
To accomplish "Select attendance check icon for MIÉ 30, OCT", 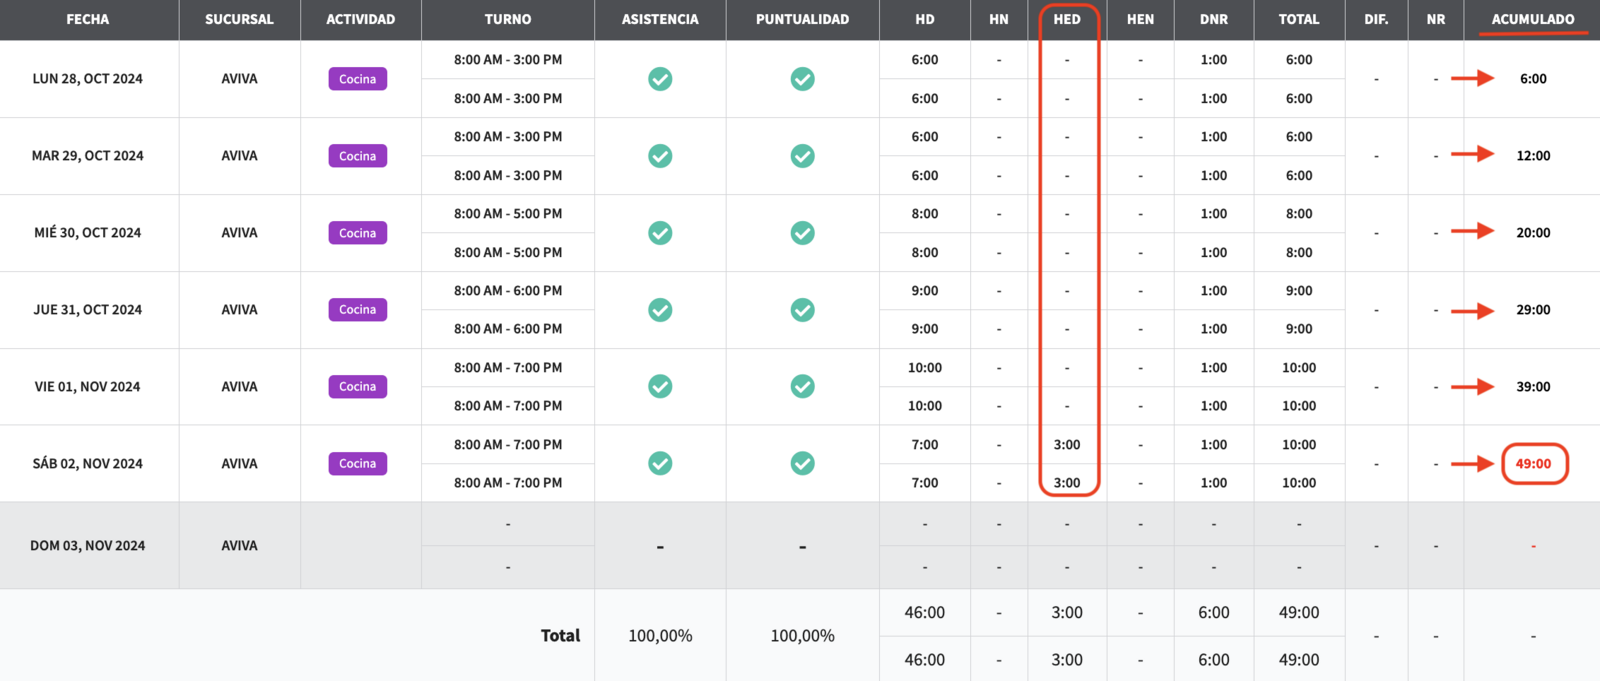I will 660,233.
